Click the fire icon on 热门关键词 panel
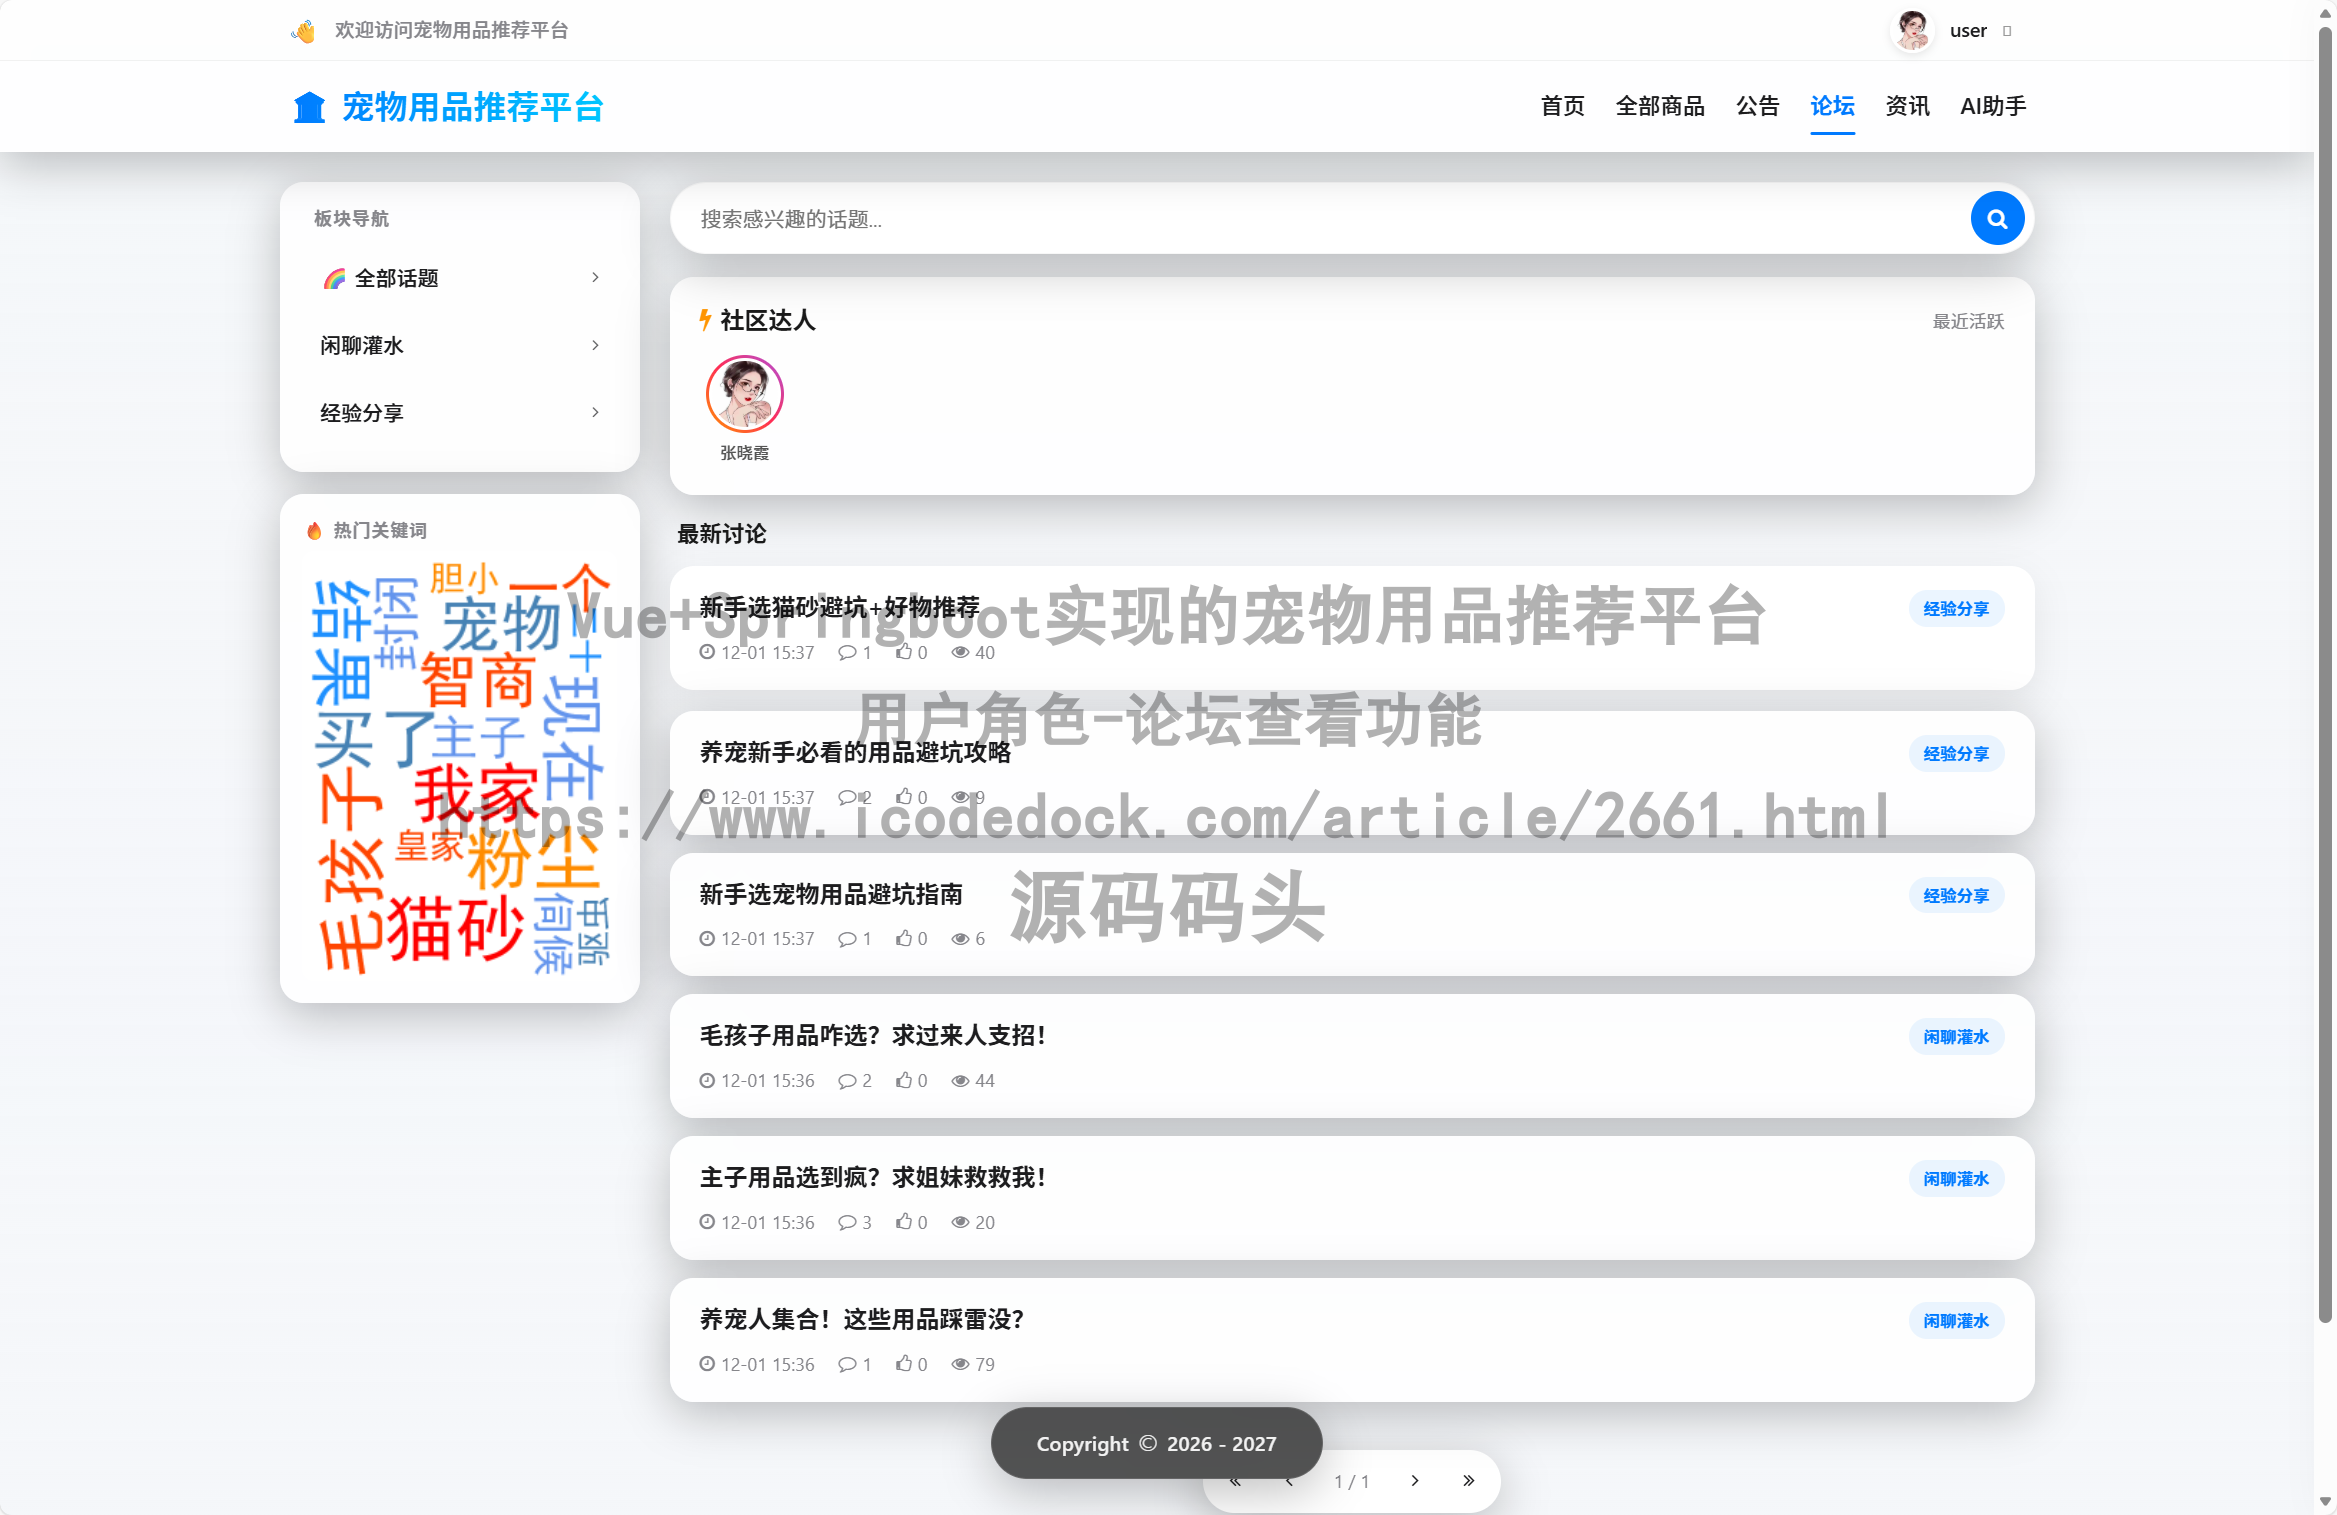Viewport: 2337px width, 1515px height. (313, 530)
